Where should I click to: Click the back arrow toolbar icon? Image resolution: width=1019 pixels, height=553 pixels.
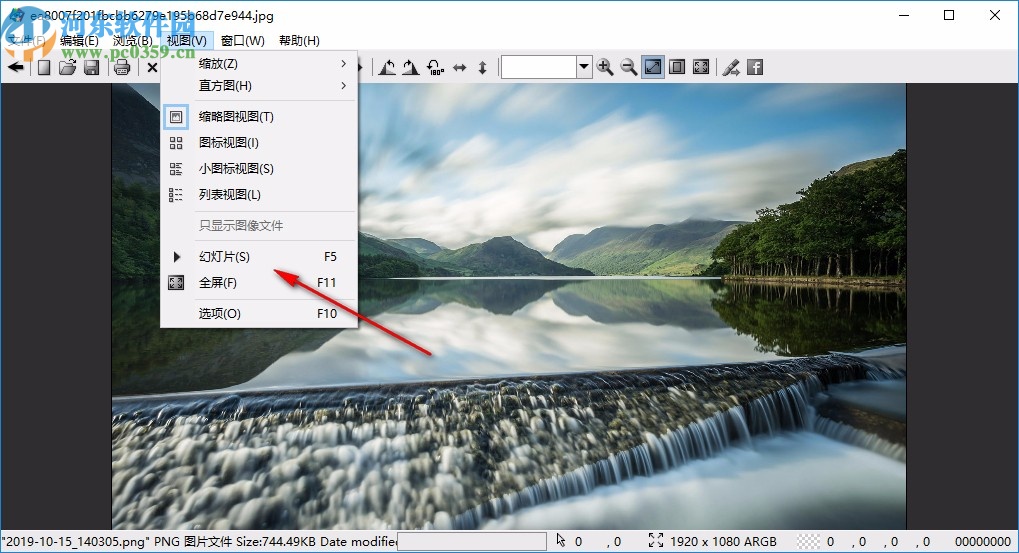pyautogui.click(x=16, y=67)
